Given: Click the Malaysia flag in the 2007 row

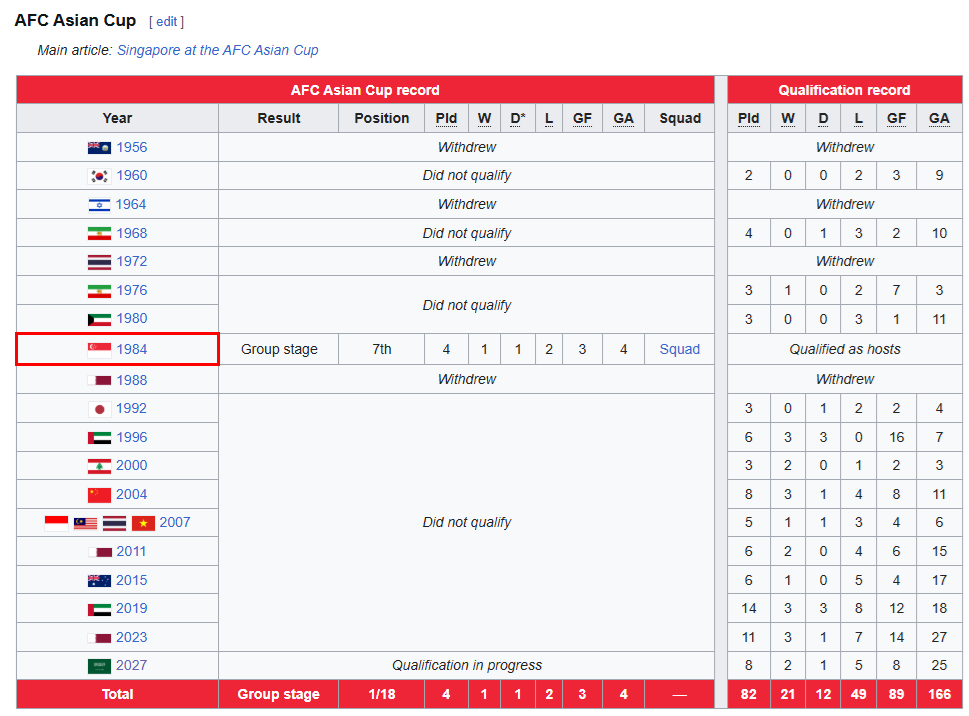Looking at the screenshot, I should (x=85, y=523).
